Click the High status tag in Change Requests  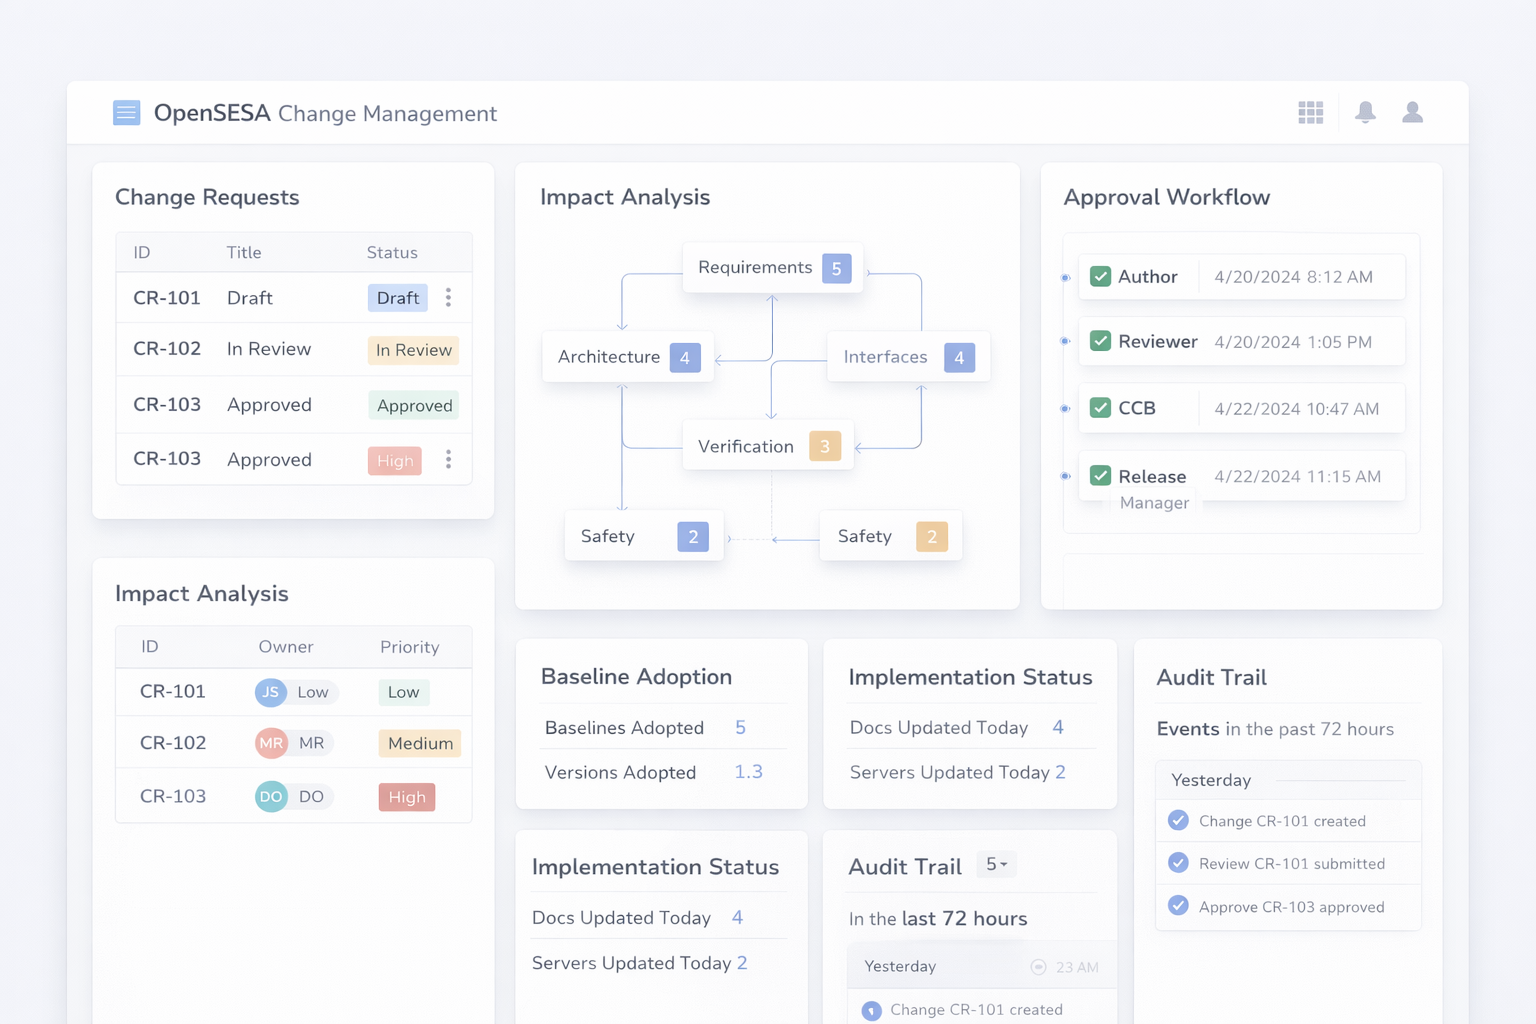point(395,461)
